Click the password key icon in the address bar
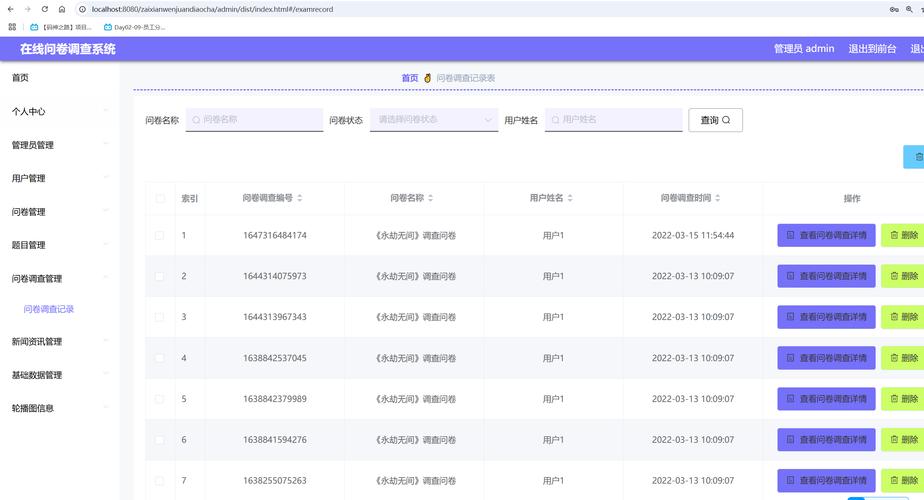The image size is (924, 500). pos(894,9)
